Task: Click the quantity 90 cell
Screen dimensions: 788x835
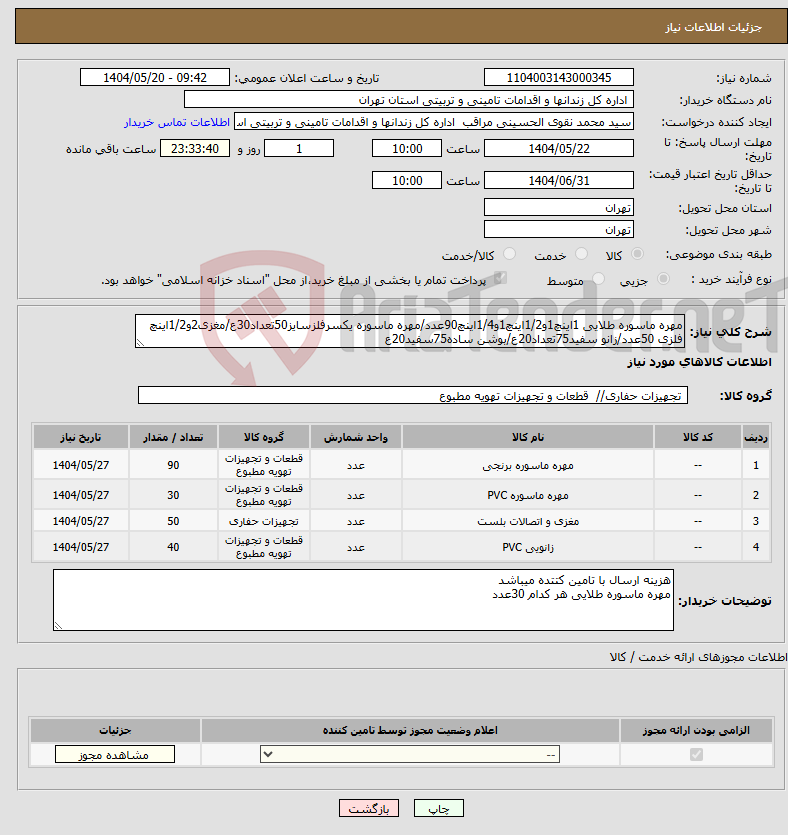Action: tap(173, 465)
